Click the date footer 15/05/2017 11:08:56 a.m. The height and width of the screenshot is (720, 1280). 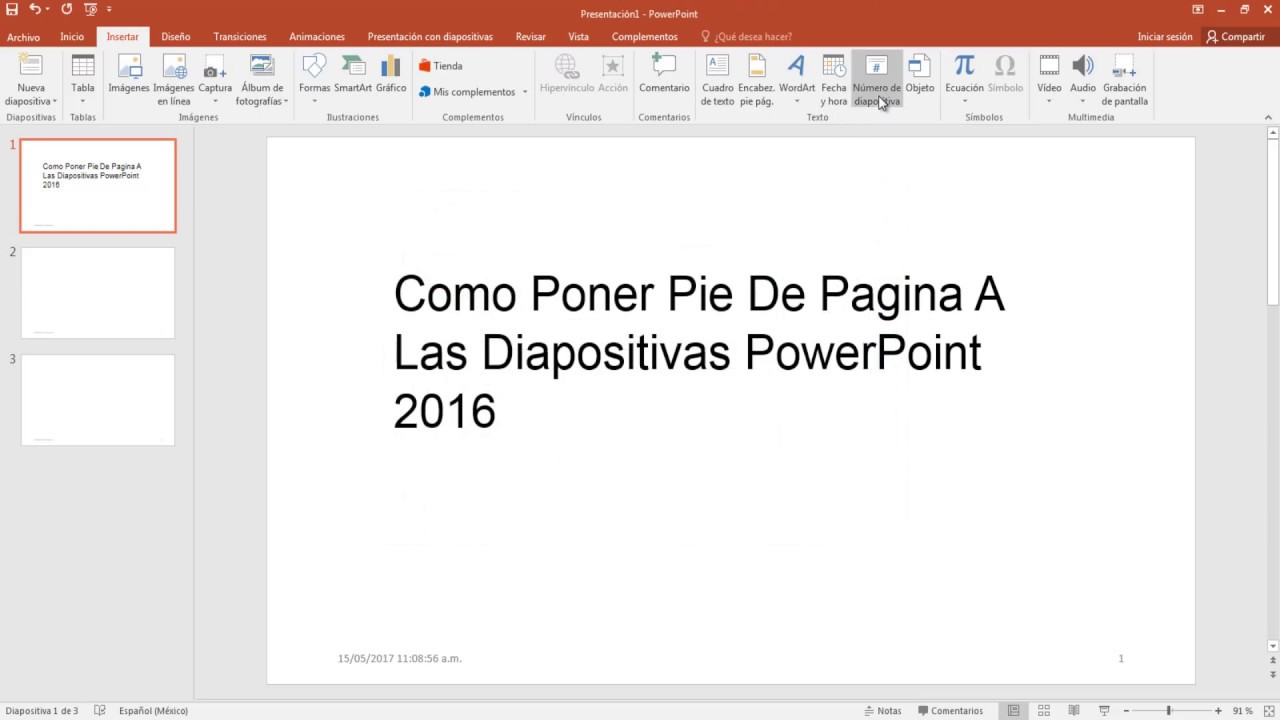click(400, 658)
